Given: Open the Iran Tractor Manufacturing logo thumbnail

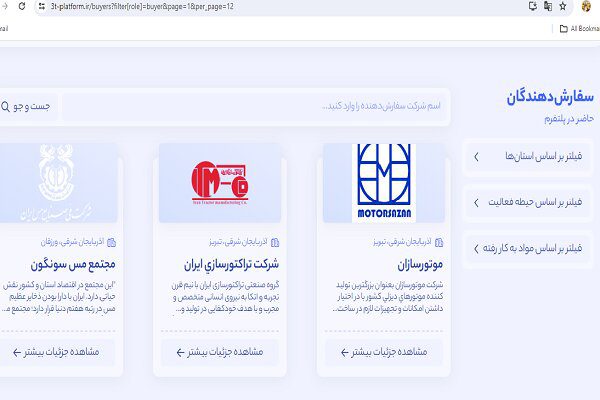Looking at the screenshot, I should click(220, 183).
